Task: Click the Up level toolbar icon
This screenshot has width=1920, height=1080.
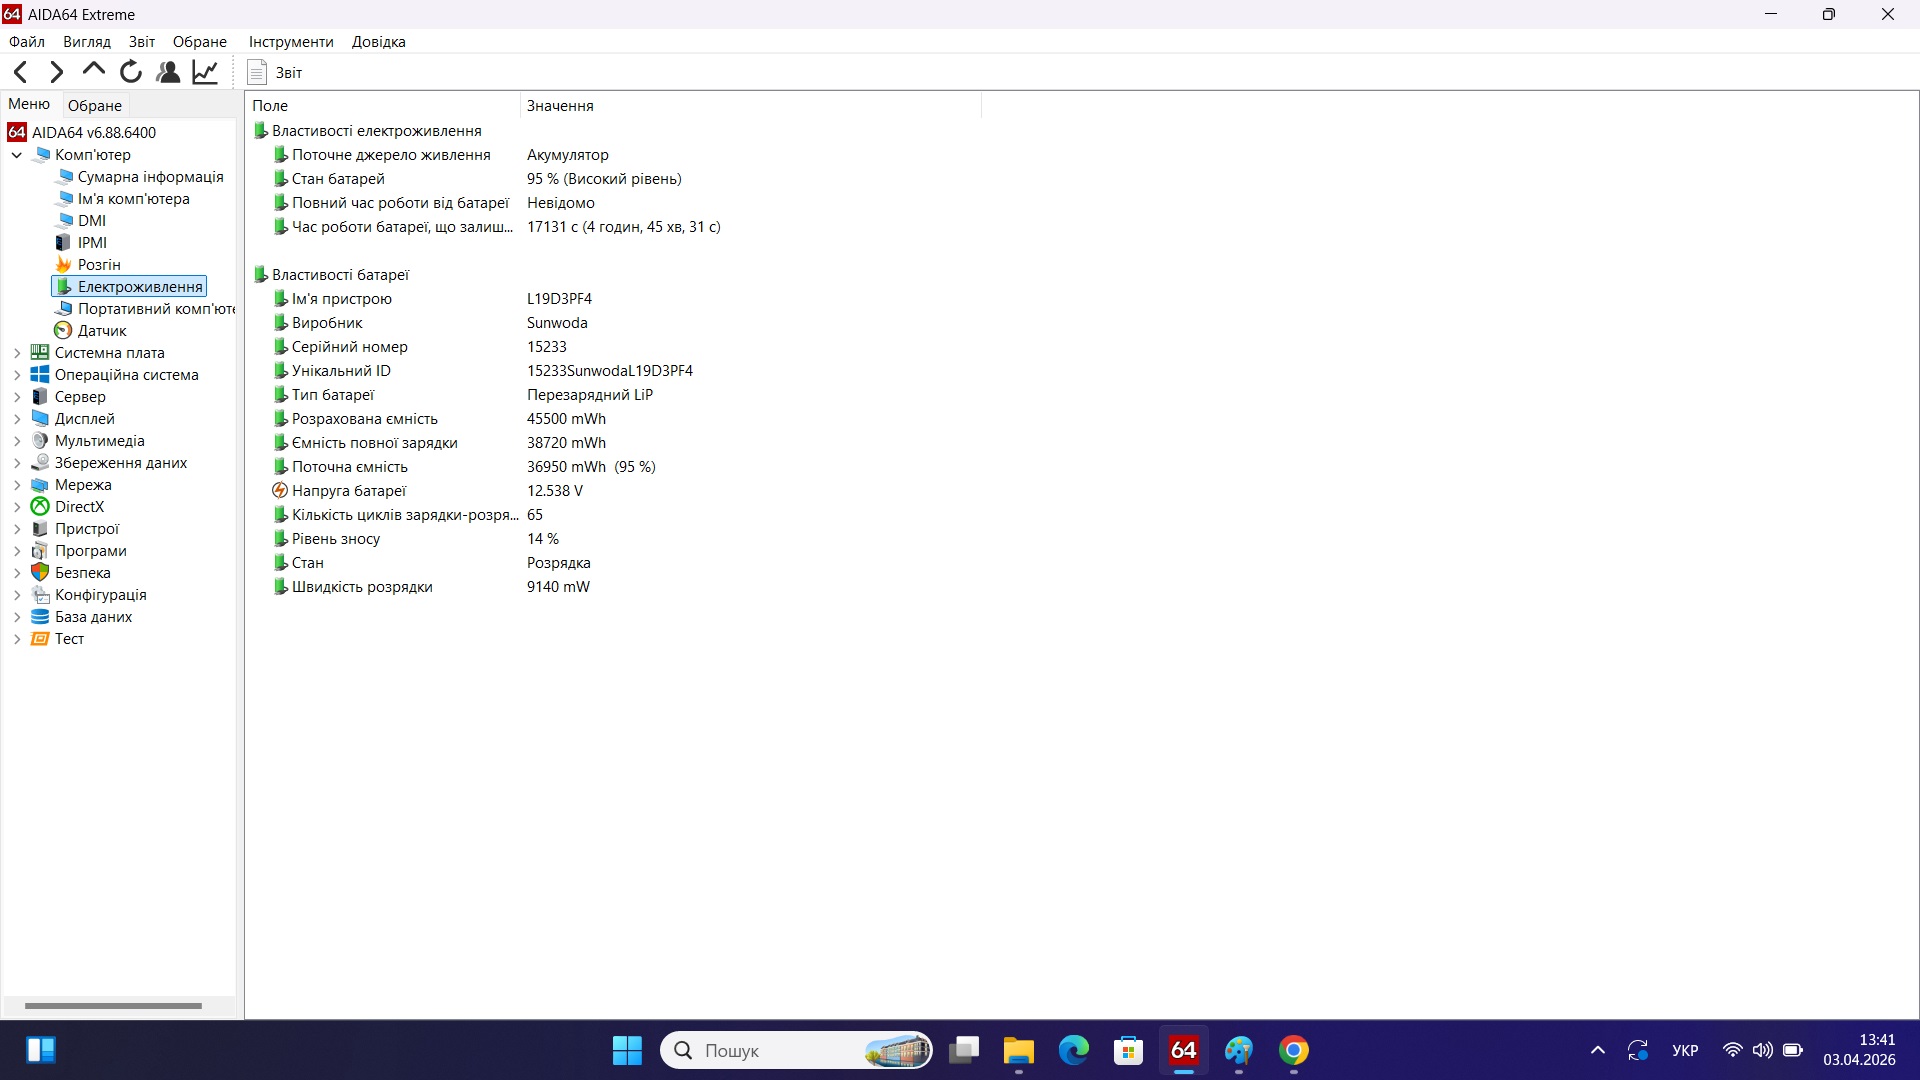Action: 92,72
